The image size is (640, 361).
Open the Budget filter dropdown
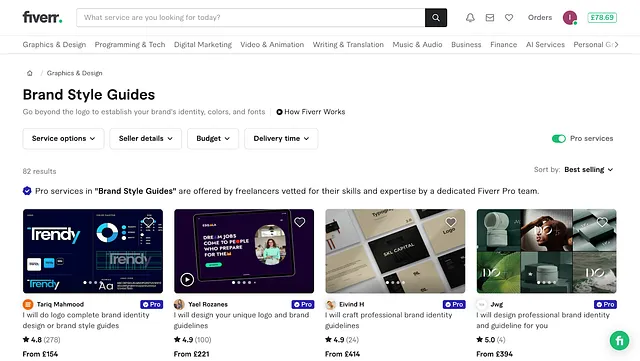213,138
